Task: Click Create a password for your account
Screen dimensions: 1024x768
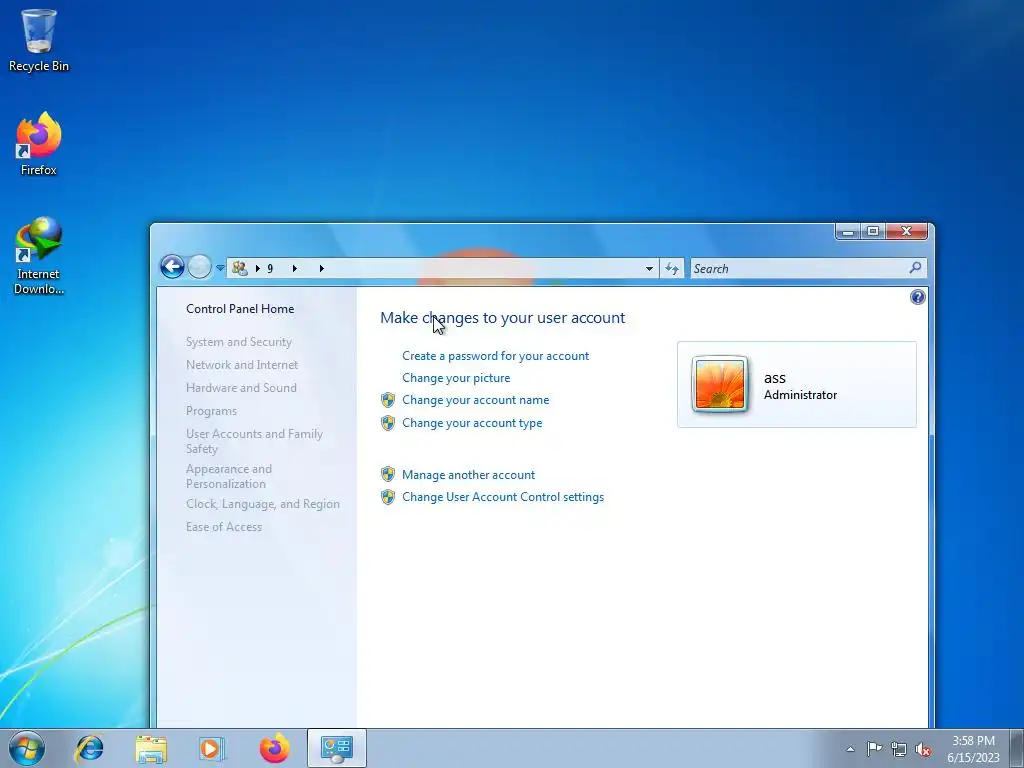Action: point(495,356)
